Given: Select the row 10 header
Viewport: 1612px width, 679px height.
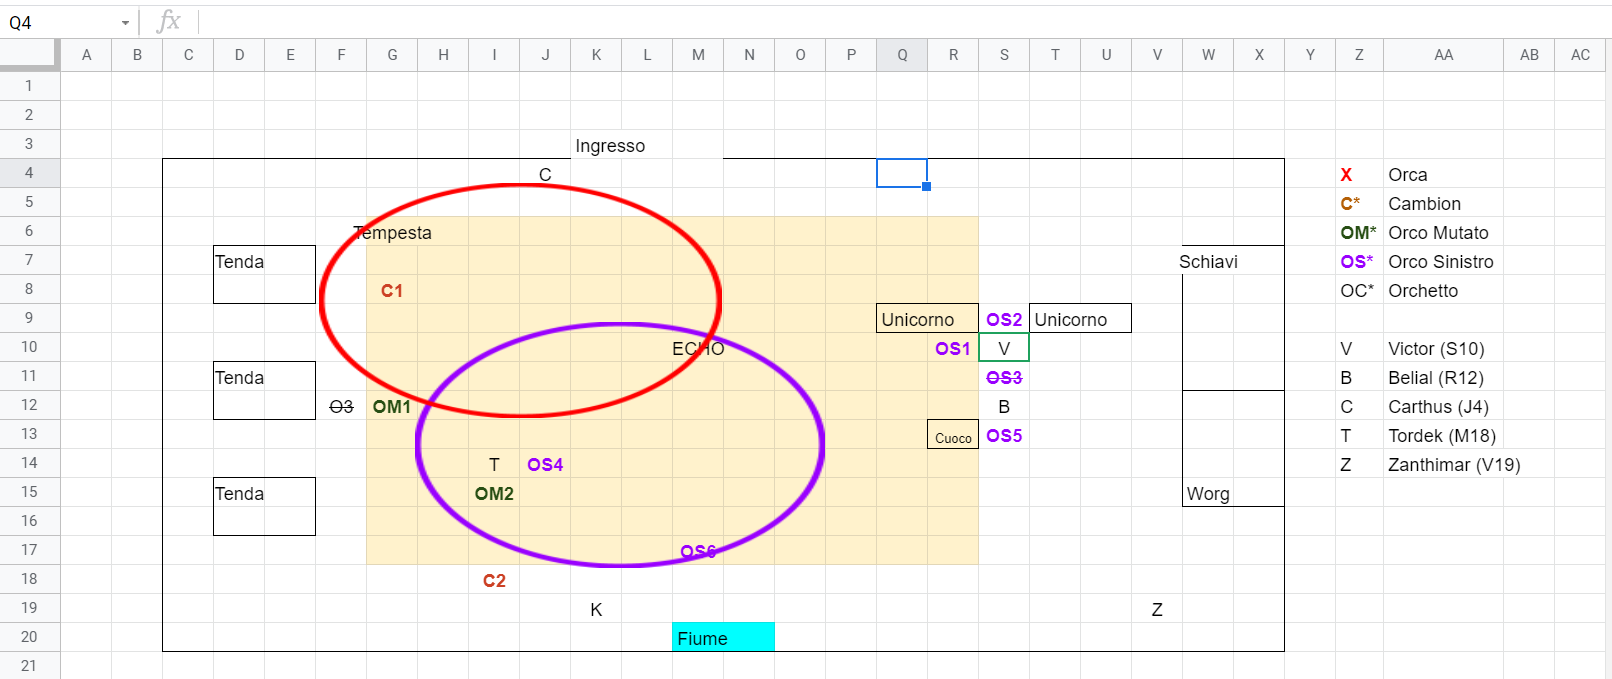Looking at the screenshot, I should coord(29,347).
